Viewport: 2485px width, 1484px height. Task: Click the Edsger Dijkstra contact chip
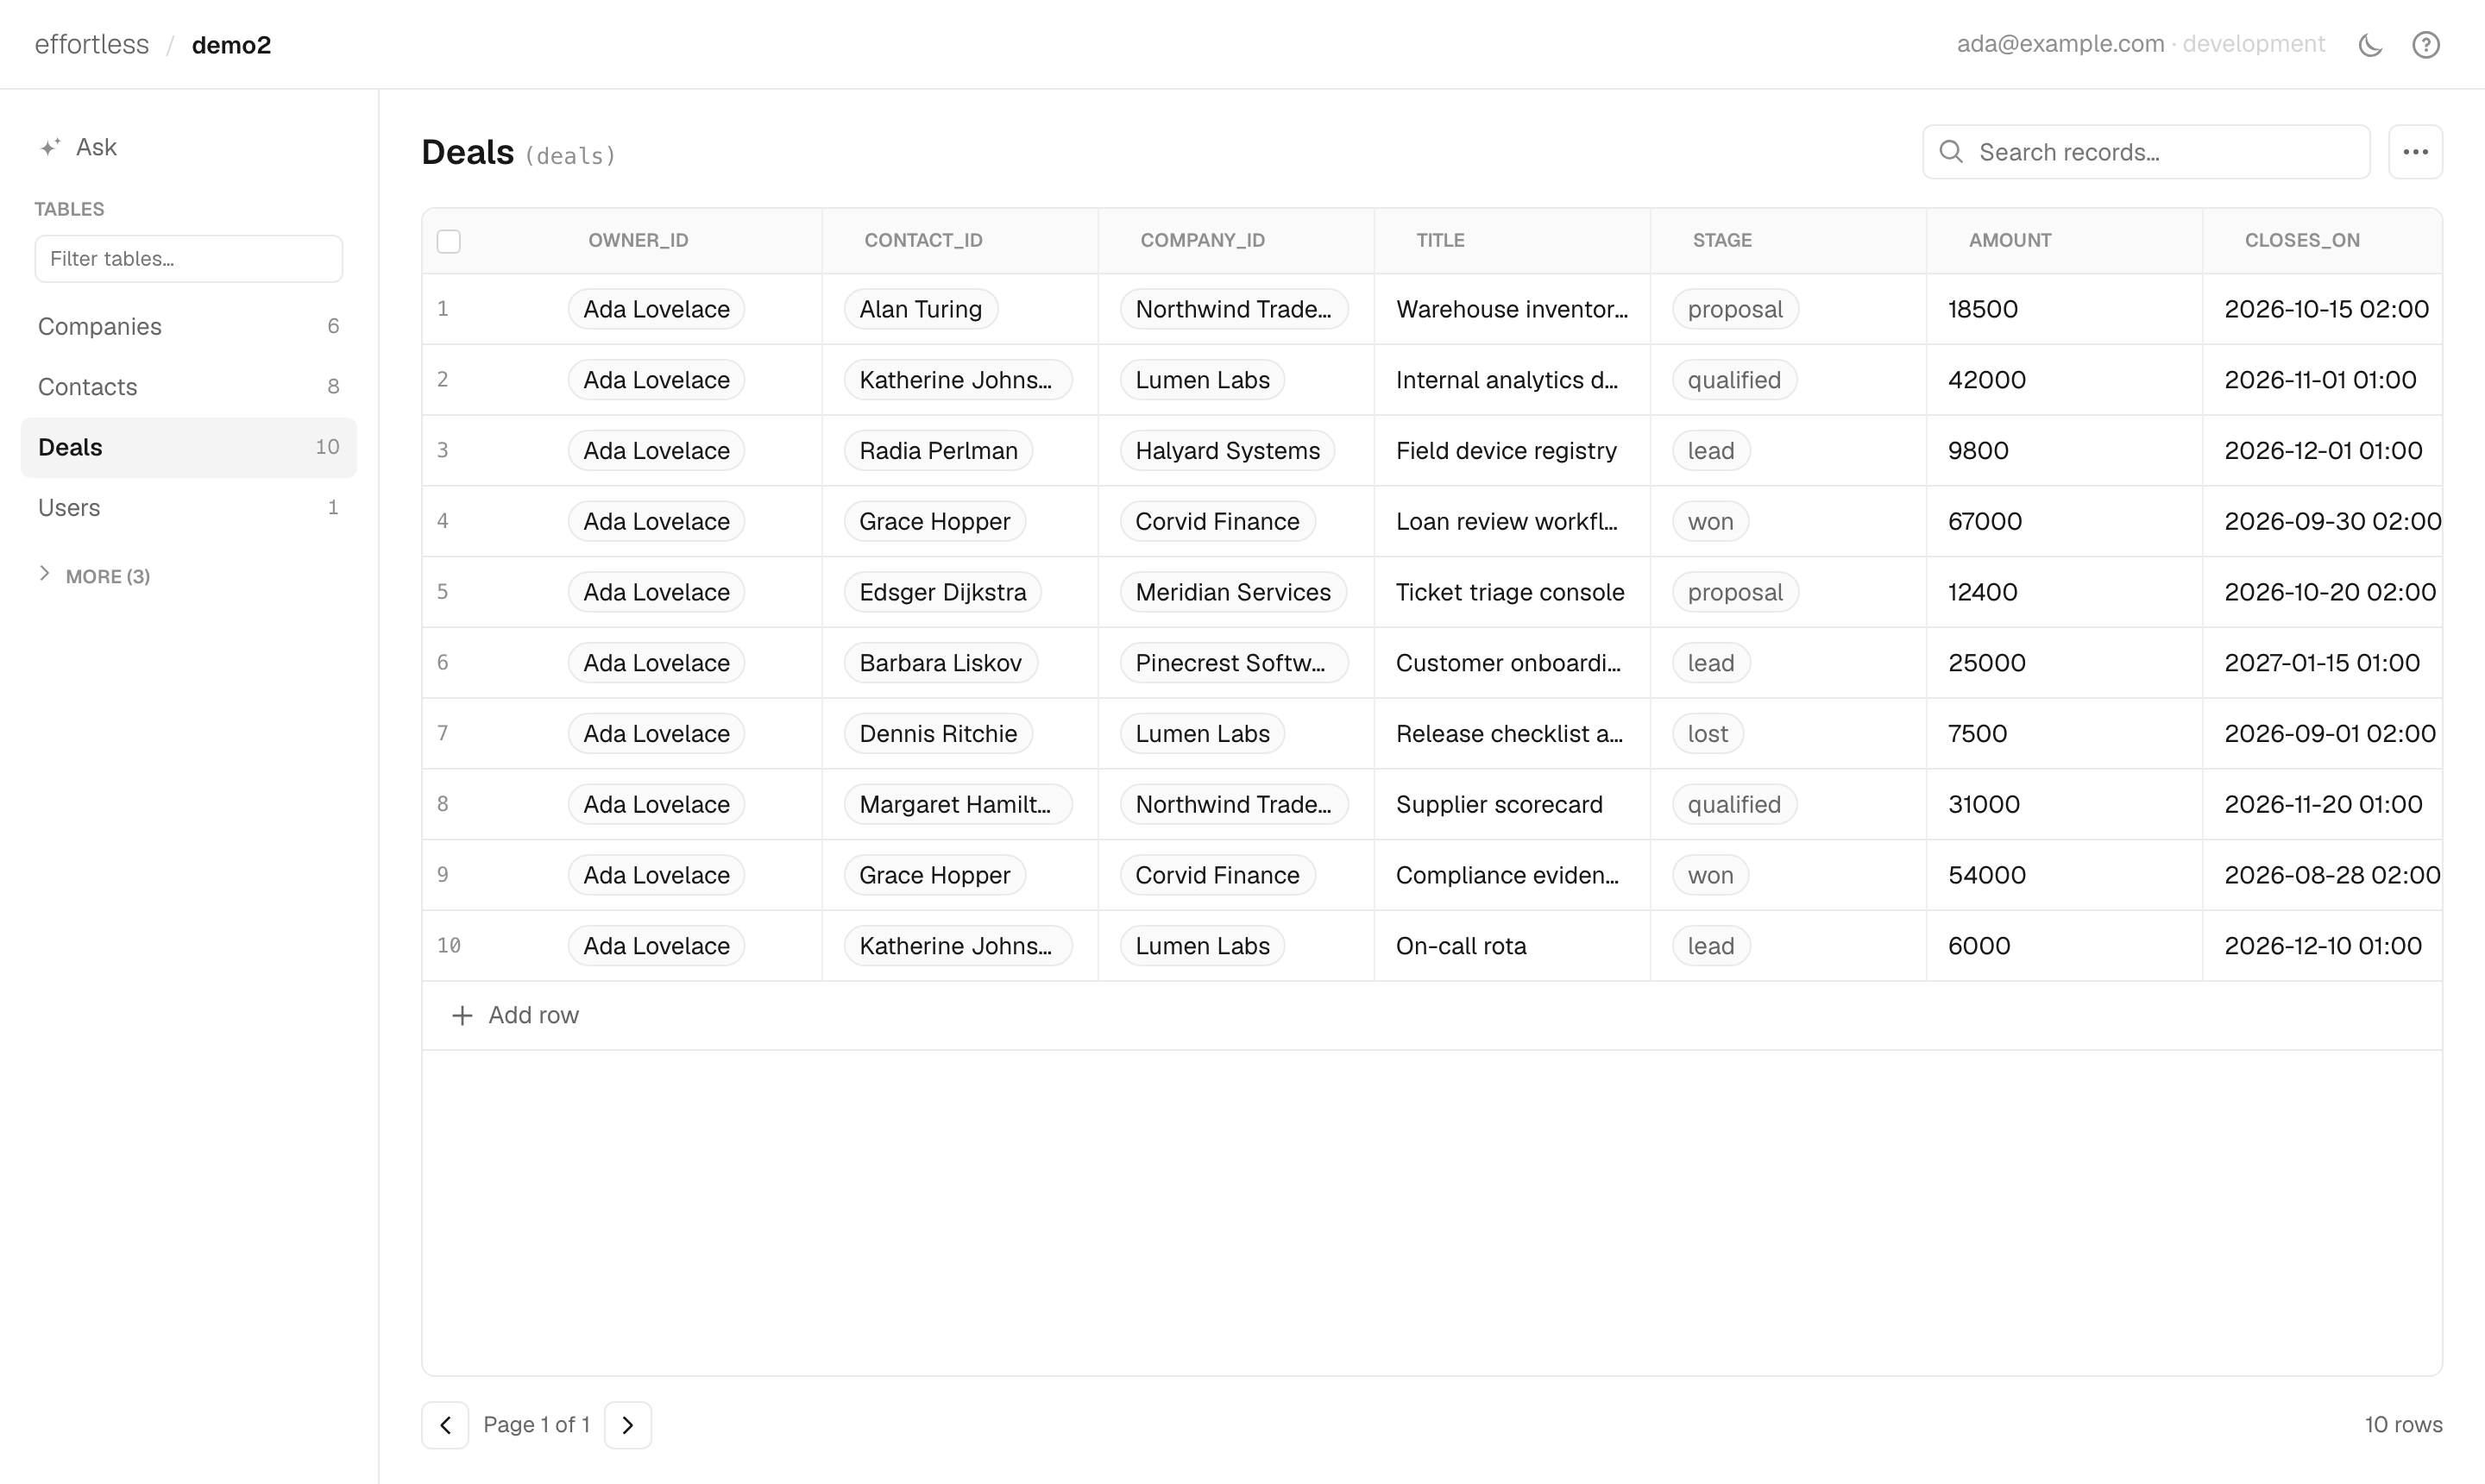coord(942,592)
